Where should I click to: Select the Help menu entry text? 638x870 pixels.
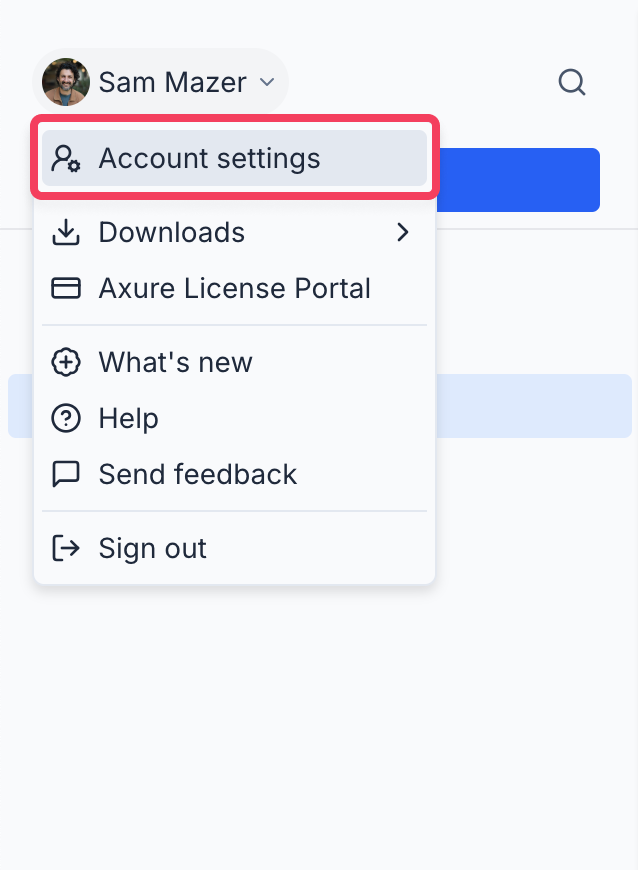[128, 418]
